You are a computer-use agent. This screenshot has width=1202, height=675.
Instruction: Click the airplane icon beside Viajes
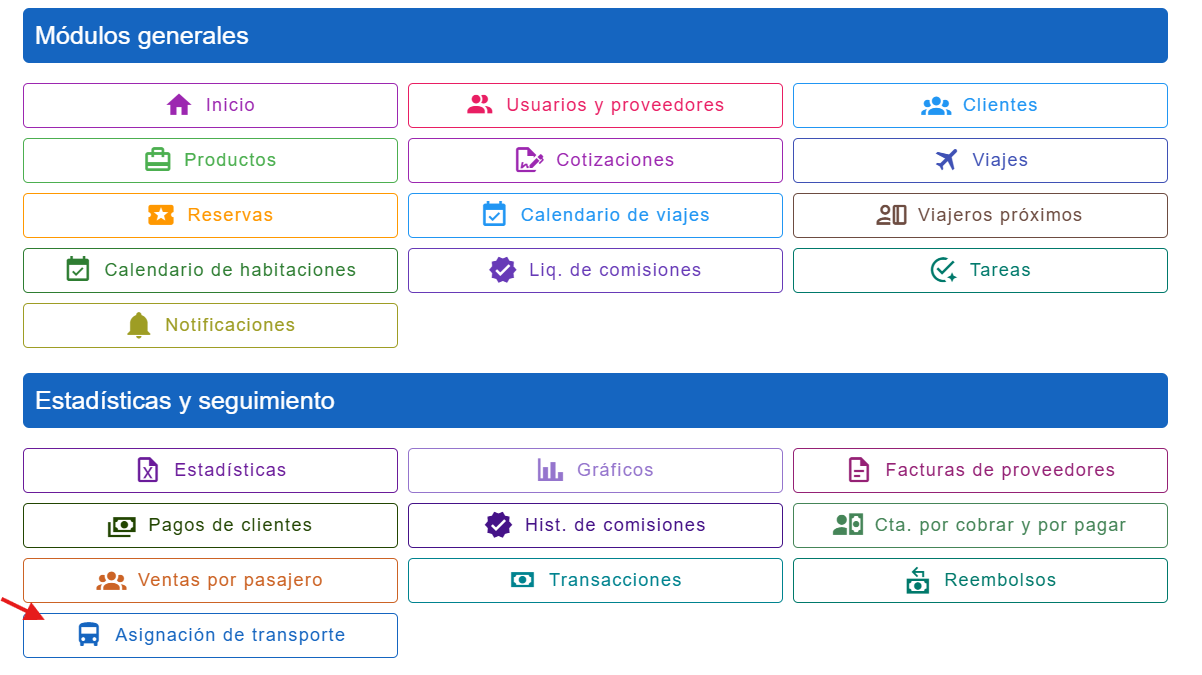pos(946,160)
